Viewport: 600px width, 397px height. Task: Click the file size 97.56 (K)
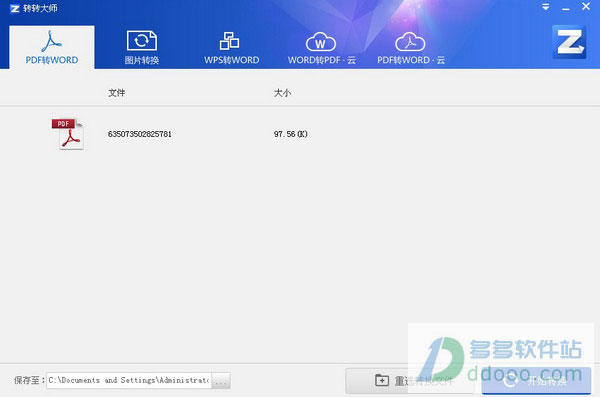coord(291,134)
